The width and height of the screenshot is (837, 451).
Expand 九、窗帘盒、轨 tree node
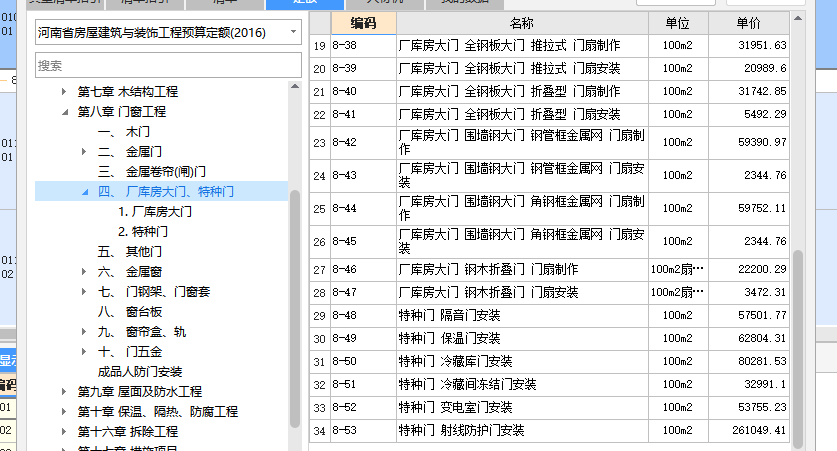coord(84,332)
